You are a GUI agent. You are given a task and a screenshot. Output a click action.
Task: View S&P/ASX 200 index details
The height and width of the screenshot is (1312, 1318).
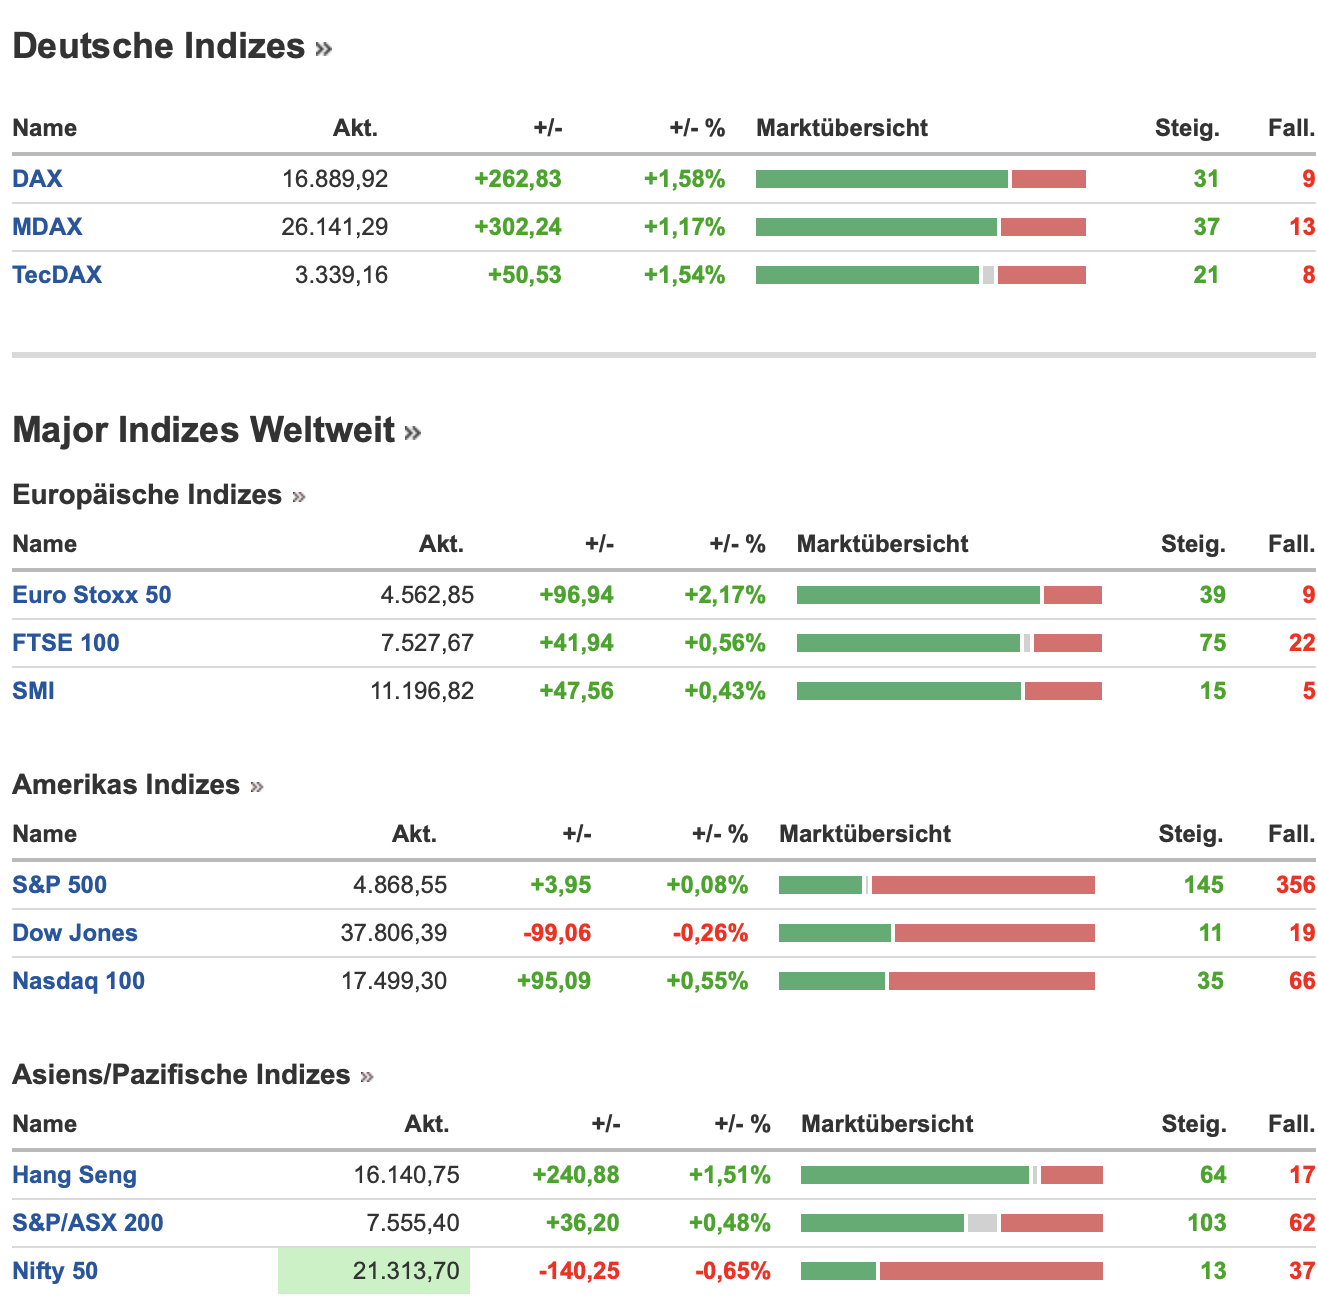pos(88,1223)
